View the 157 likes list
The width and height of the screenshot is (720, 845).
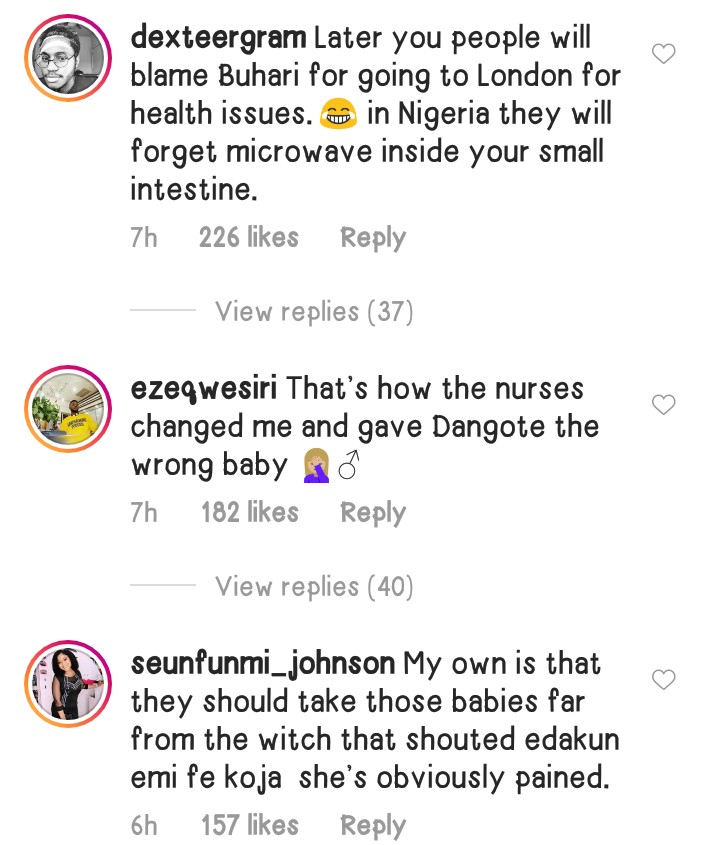tap(249, 826)
